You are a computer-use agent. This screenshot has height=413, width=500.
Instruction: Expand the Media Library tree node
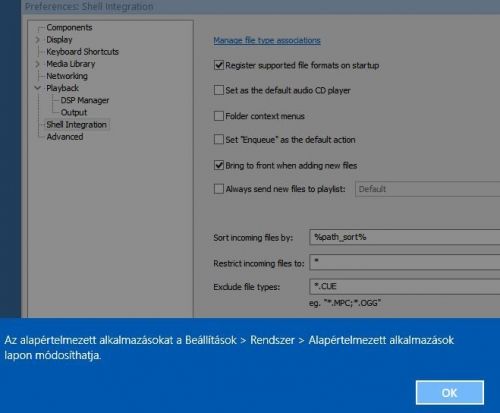coord(37,64)
